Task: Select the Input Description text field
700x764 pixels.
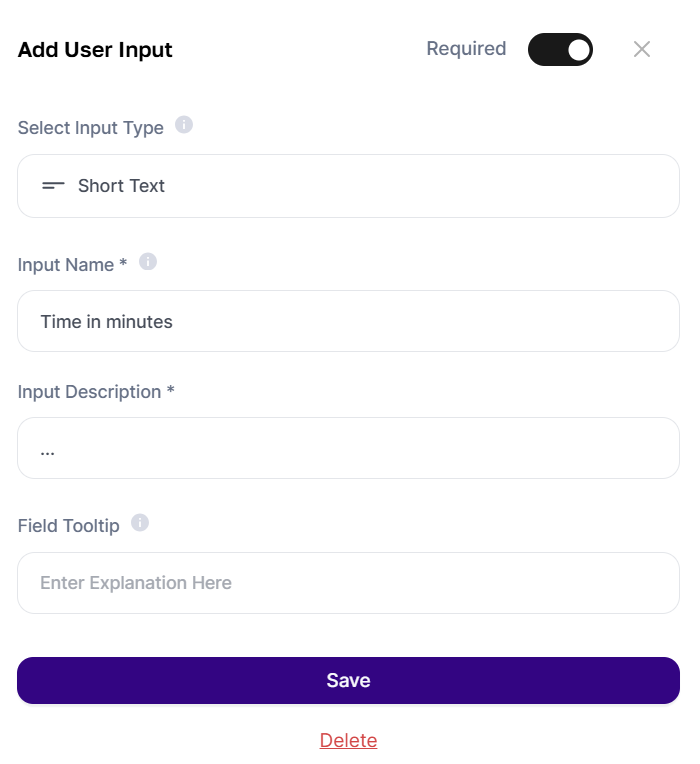Action: [x=348, y=448]
